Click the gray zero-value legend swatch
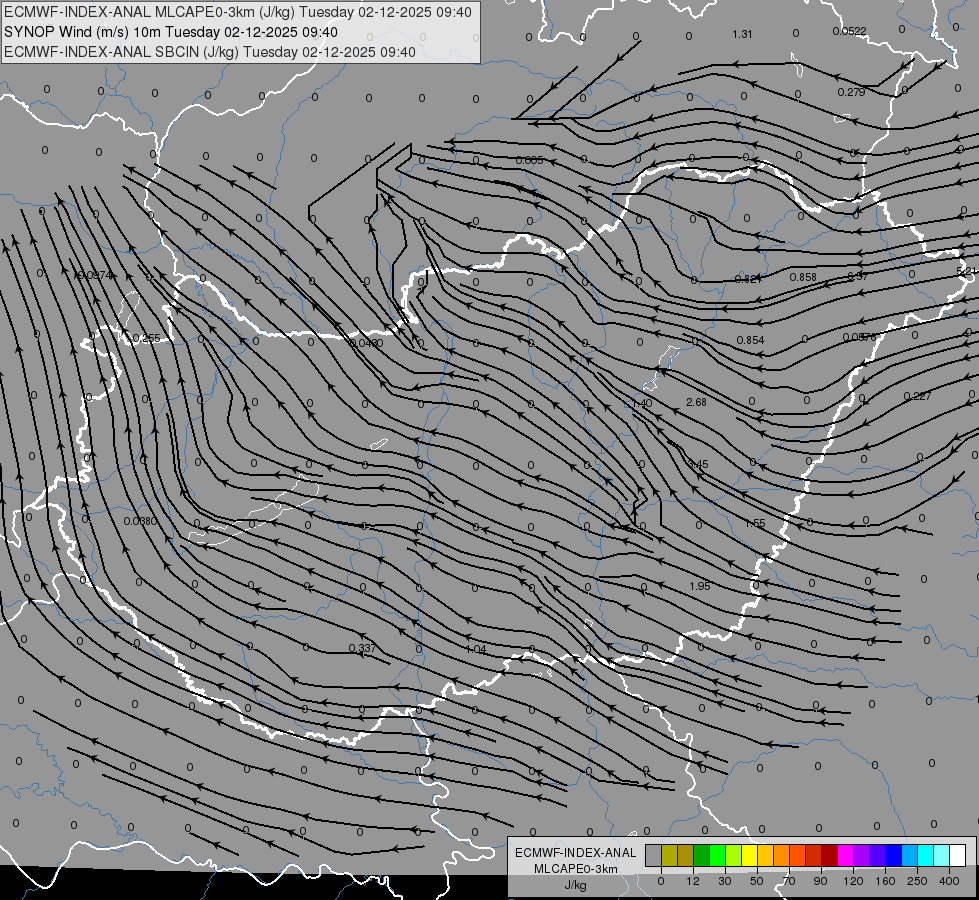 pyautogui.click(x=654, y=855)
